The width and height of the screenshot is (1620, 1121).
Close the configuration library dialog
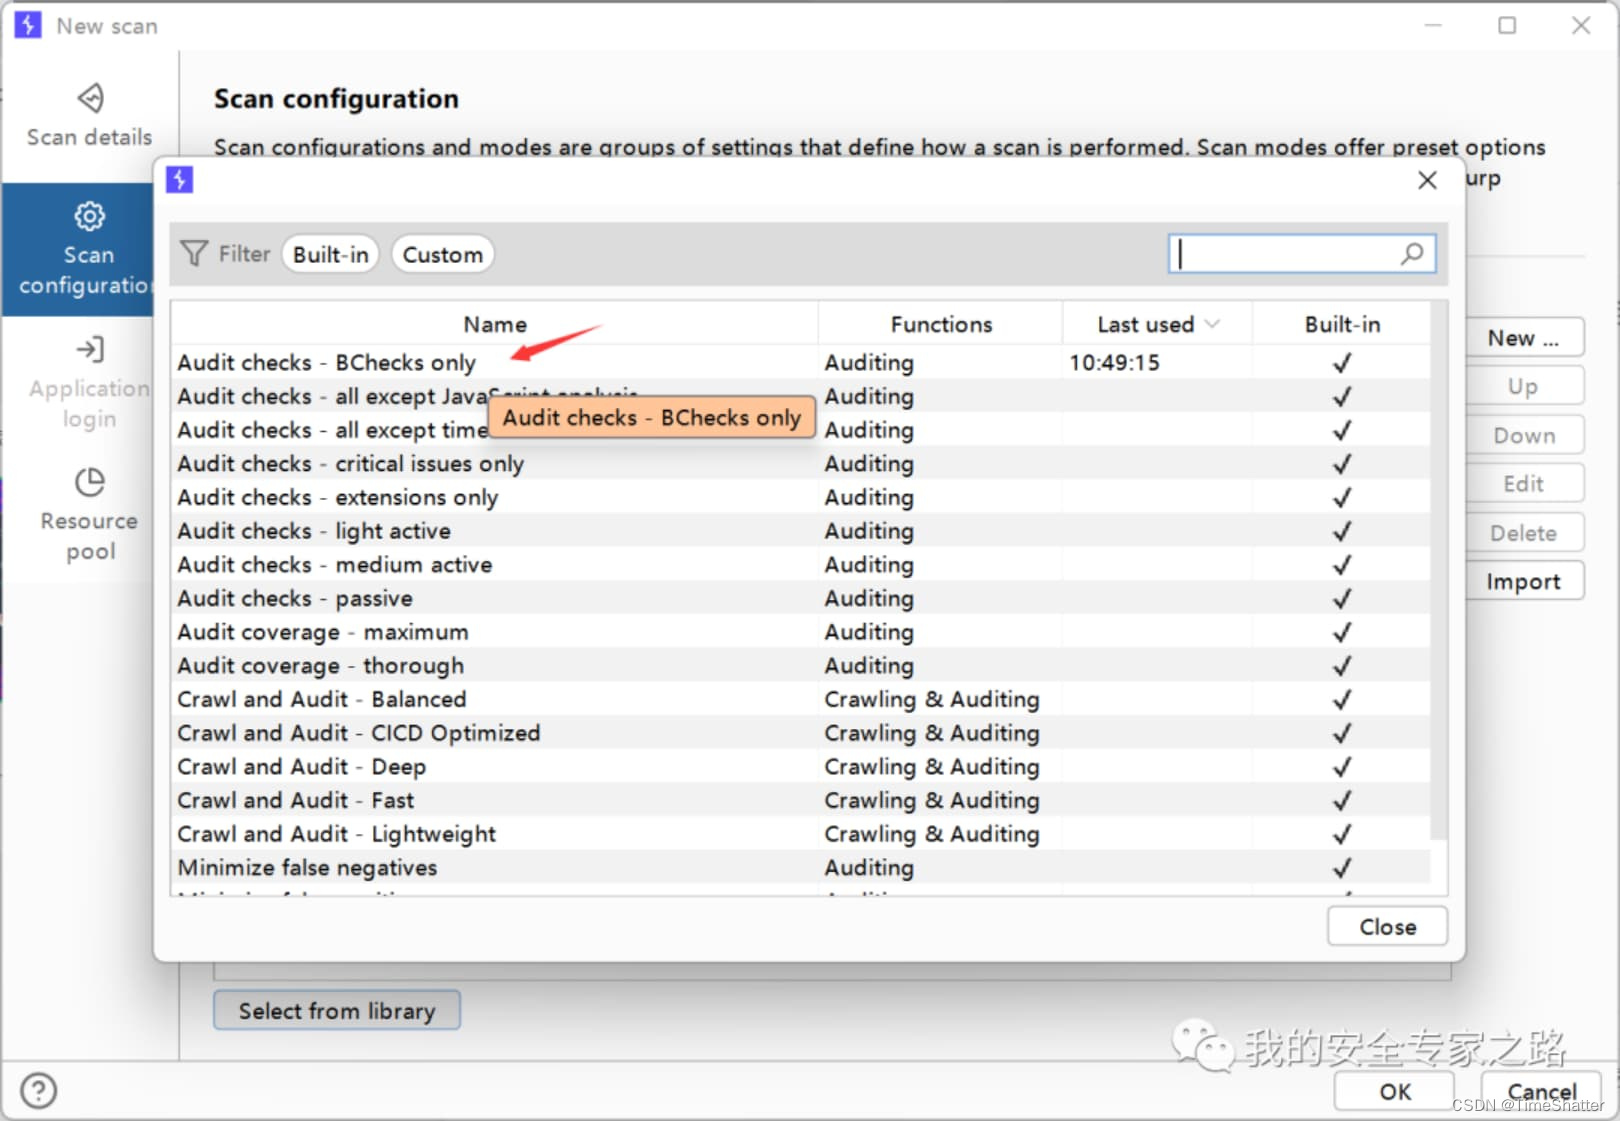1387,926
